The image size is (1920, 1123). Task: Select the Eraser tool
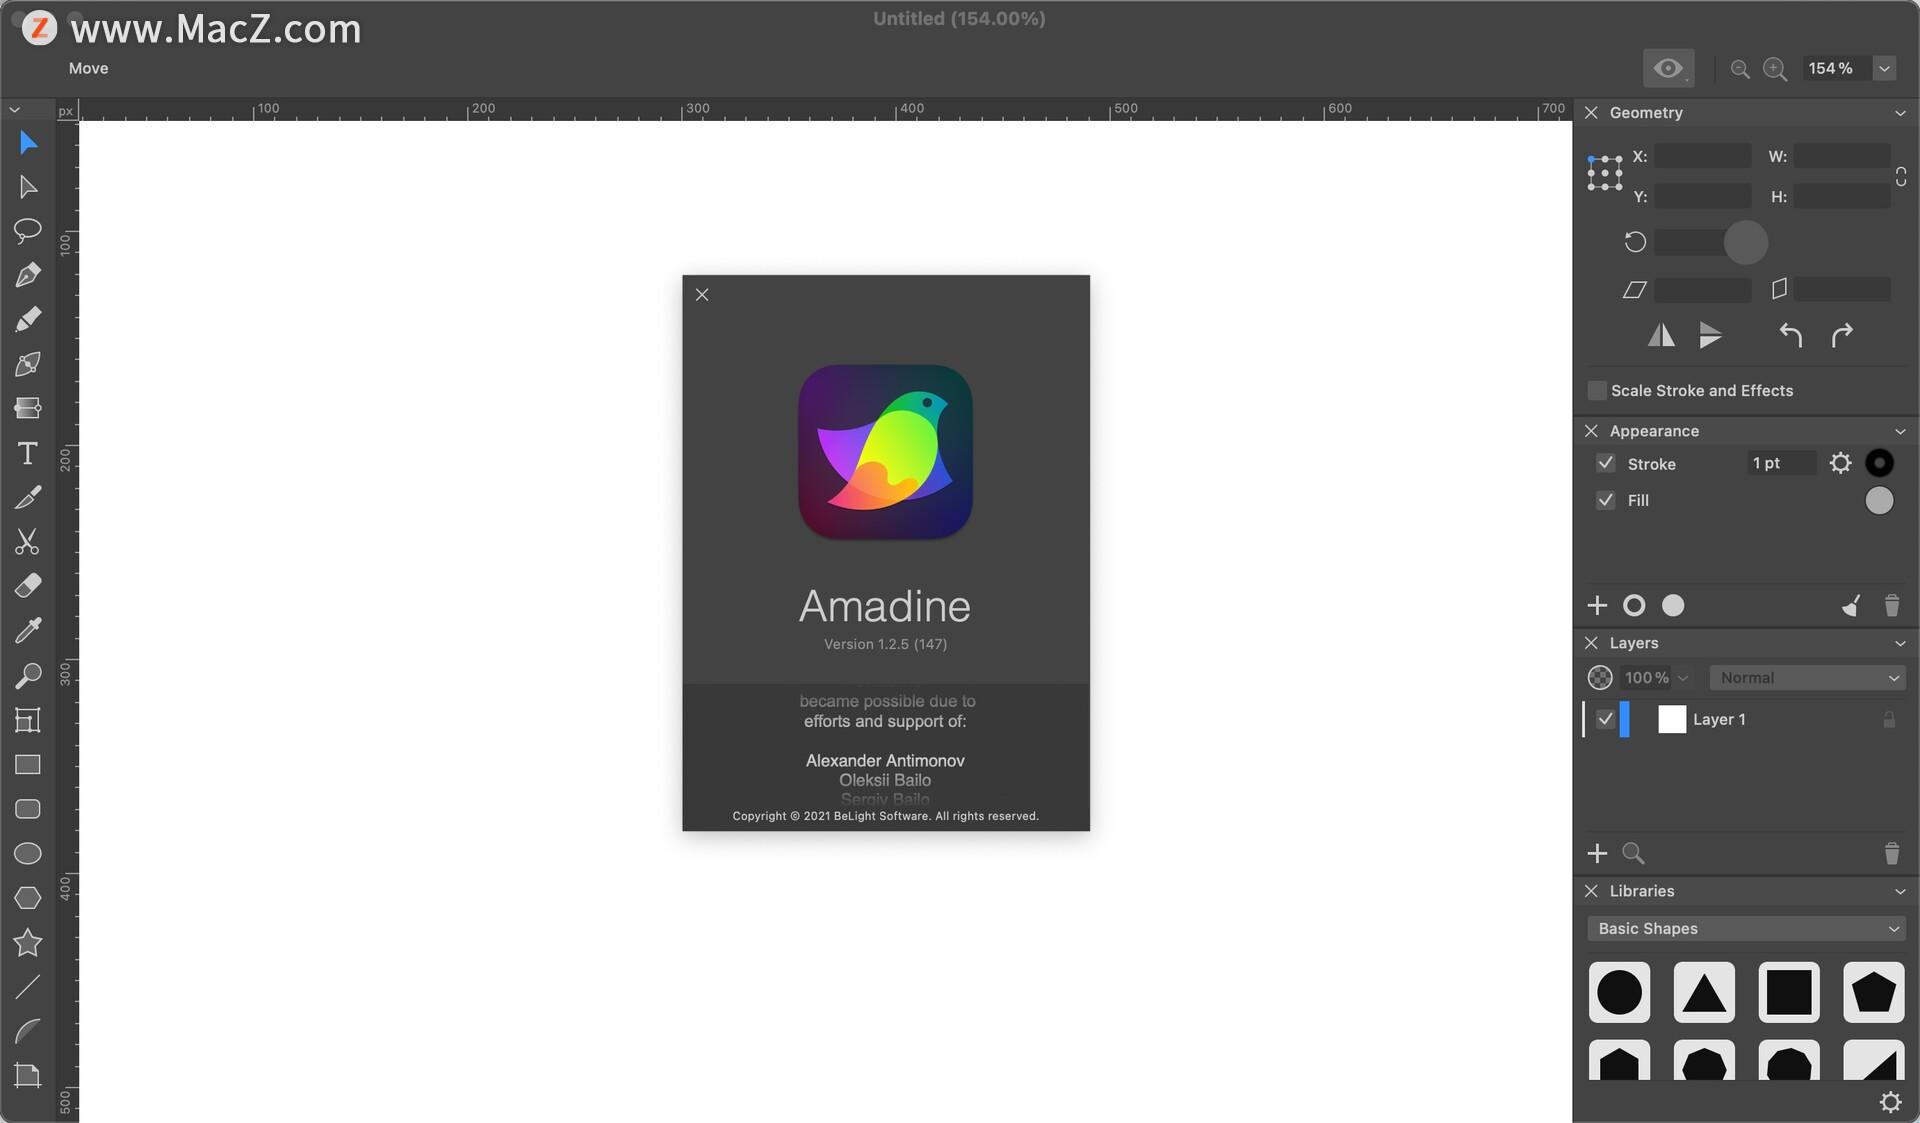coord(28,585)
